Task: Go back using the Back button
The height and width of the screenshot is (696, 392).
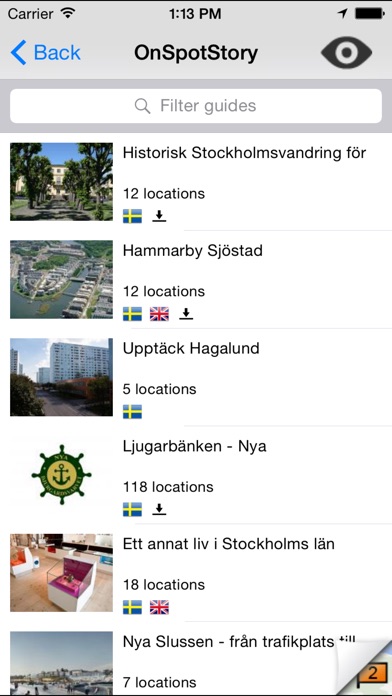Action: pyautogui.click(x=46, y=53)
